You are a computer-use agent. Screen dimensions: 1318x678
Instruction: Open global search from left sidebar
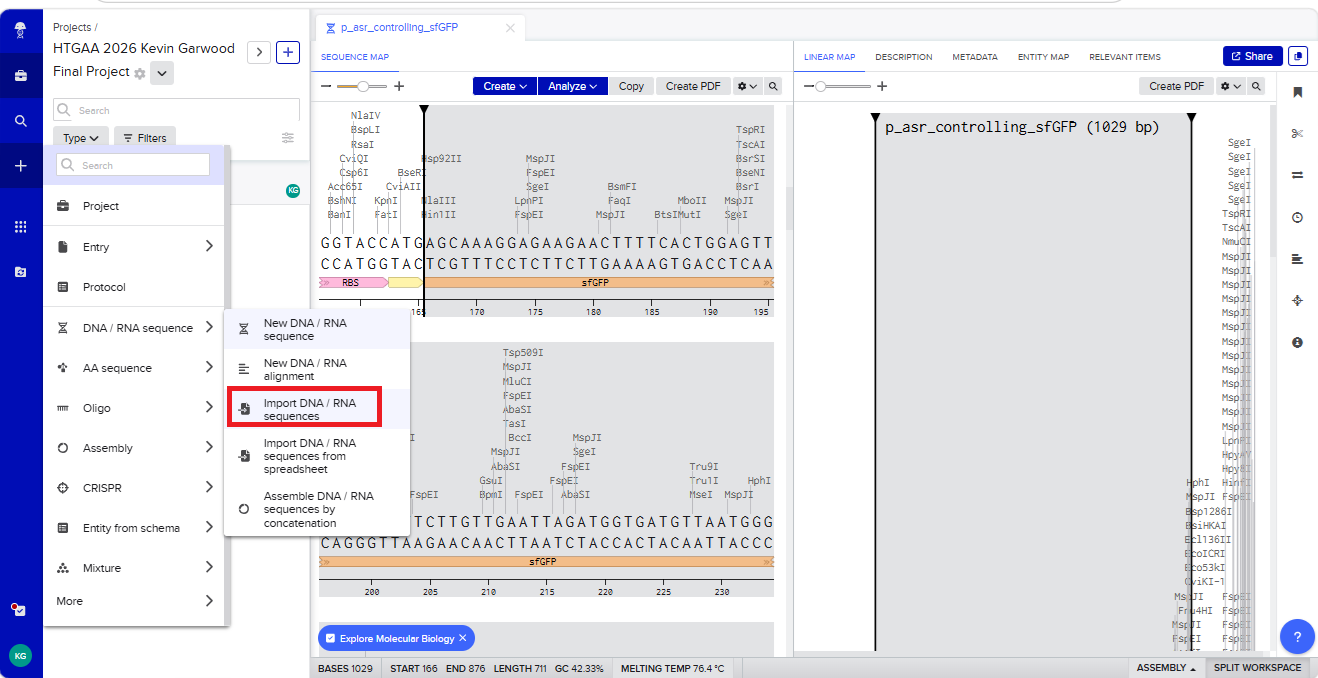(21, 121)
